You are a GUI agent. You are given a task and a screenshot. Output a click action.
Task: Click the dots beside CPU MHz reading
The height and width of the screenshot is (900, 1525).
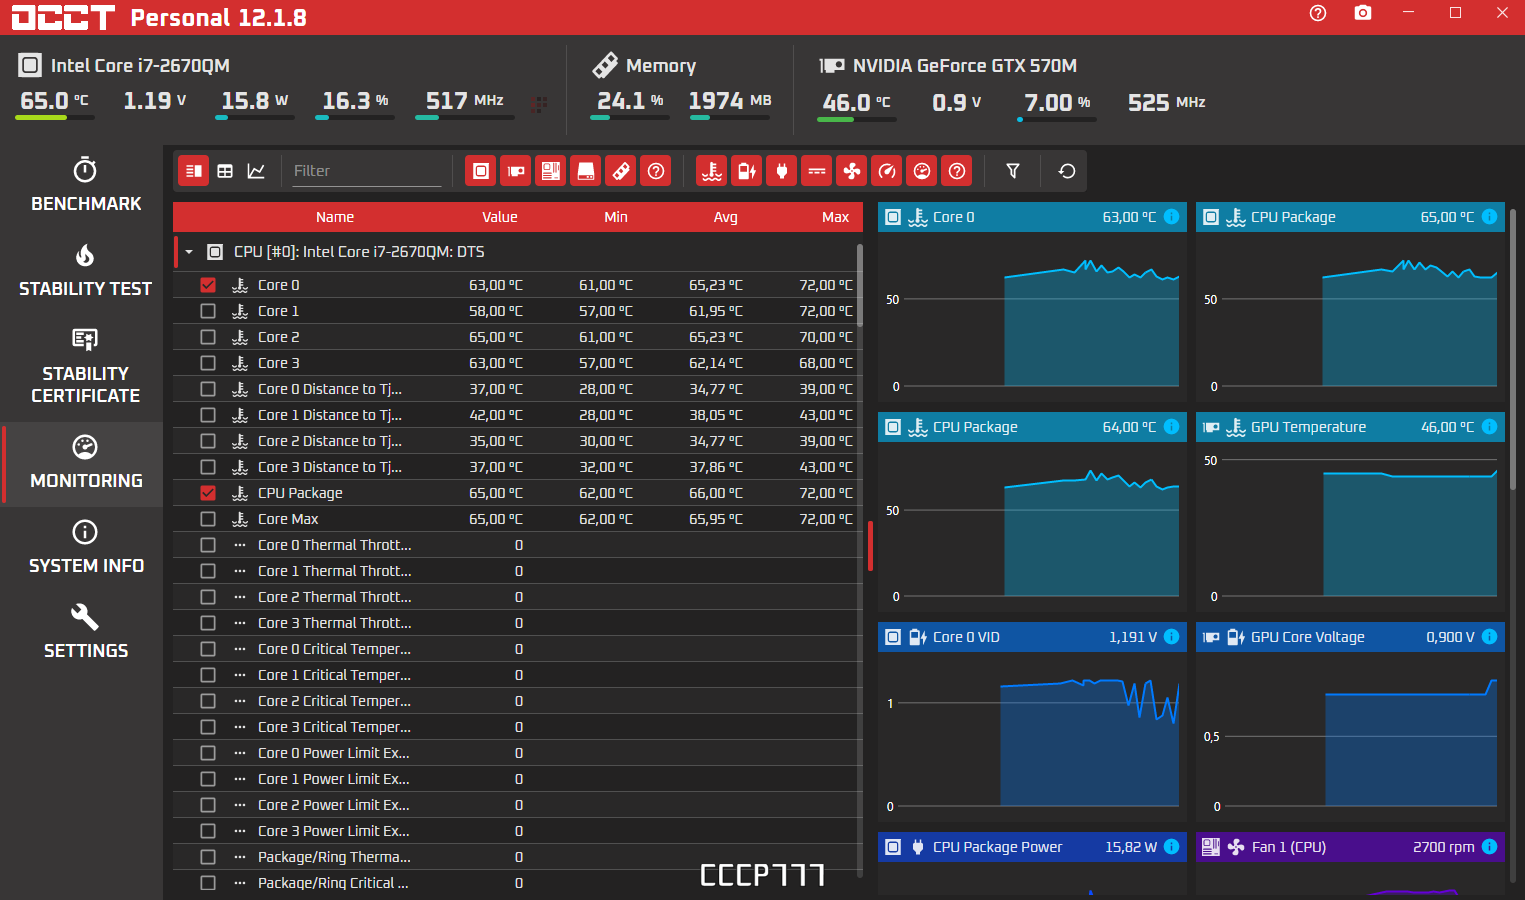[x=539, y=104]
